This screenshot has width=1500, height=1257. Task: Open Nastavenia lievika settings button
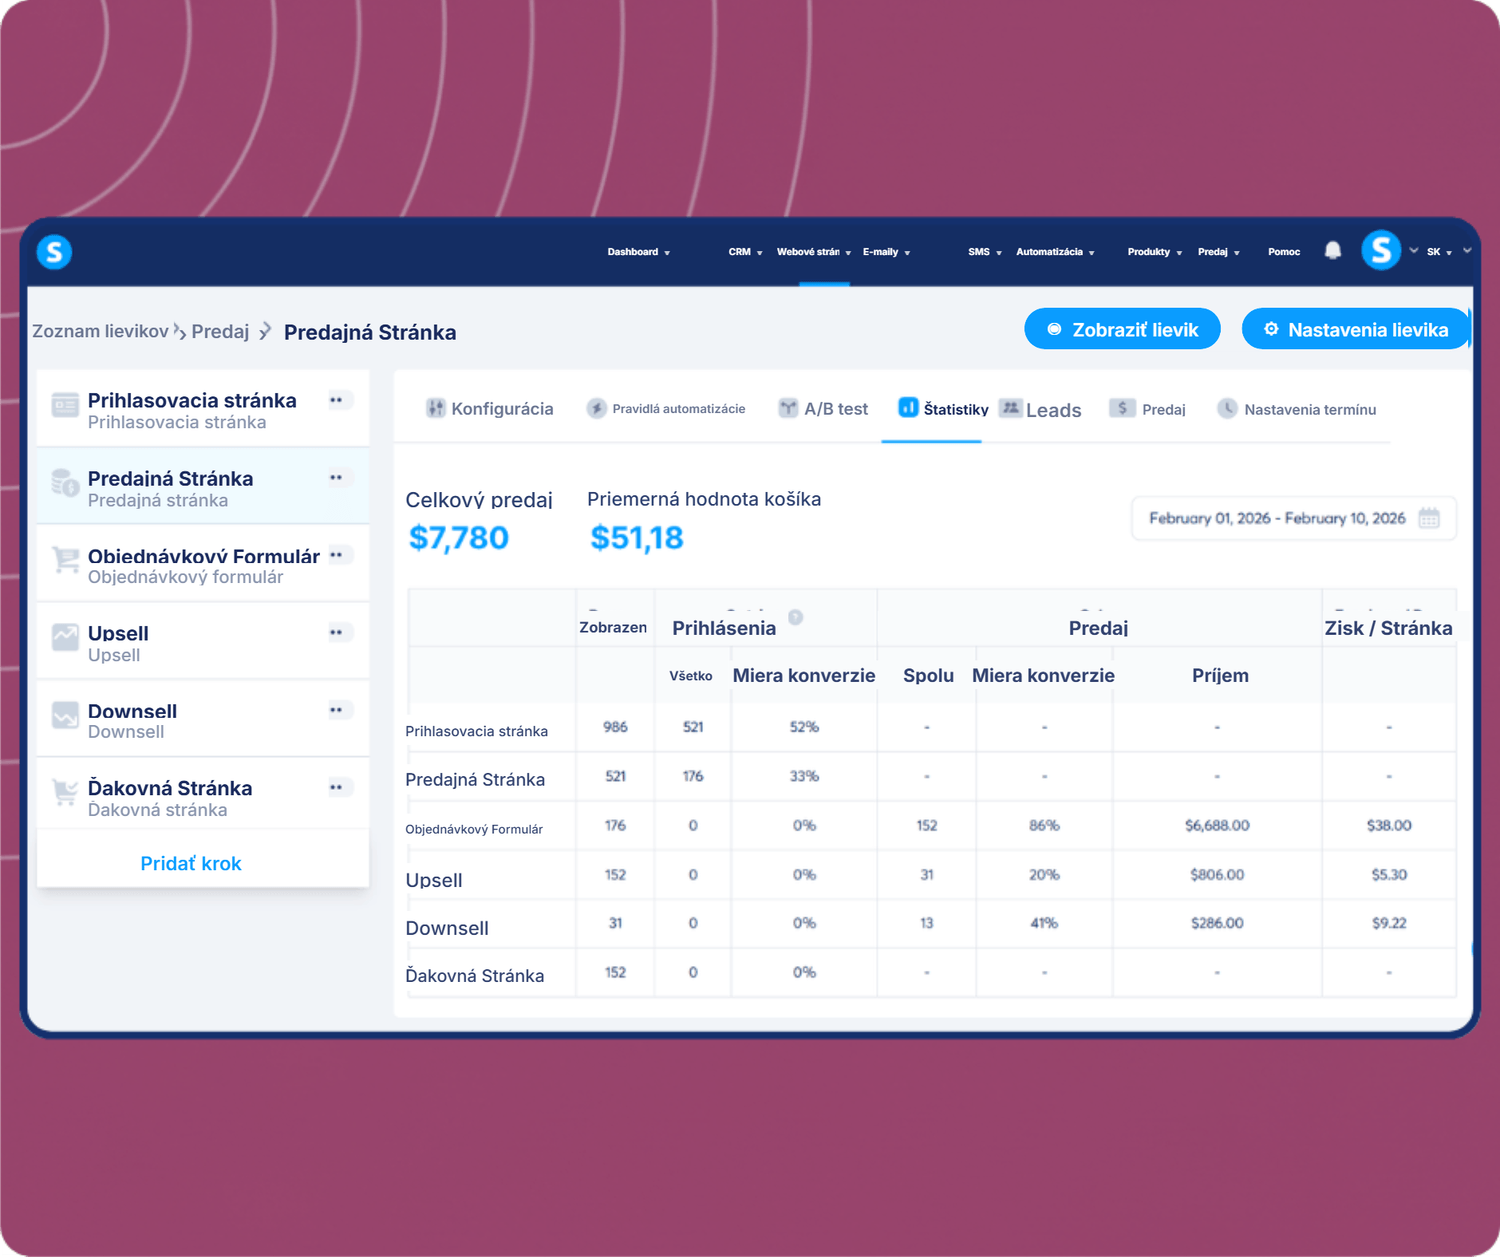coord(1356,329)
